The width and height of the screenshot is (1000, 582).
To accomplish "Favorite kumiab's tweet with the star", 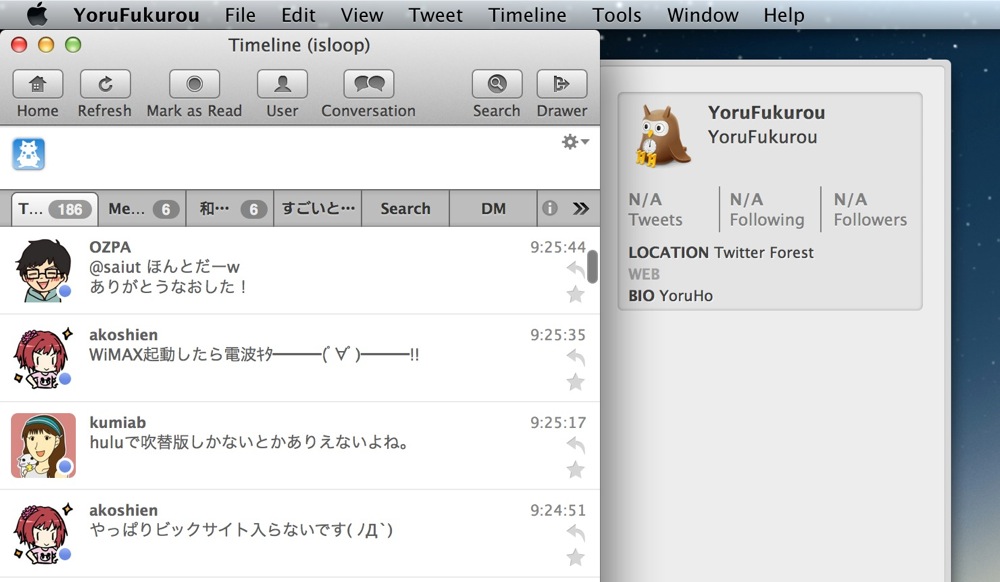I will [x=575, y=470].
